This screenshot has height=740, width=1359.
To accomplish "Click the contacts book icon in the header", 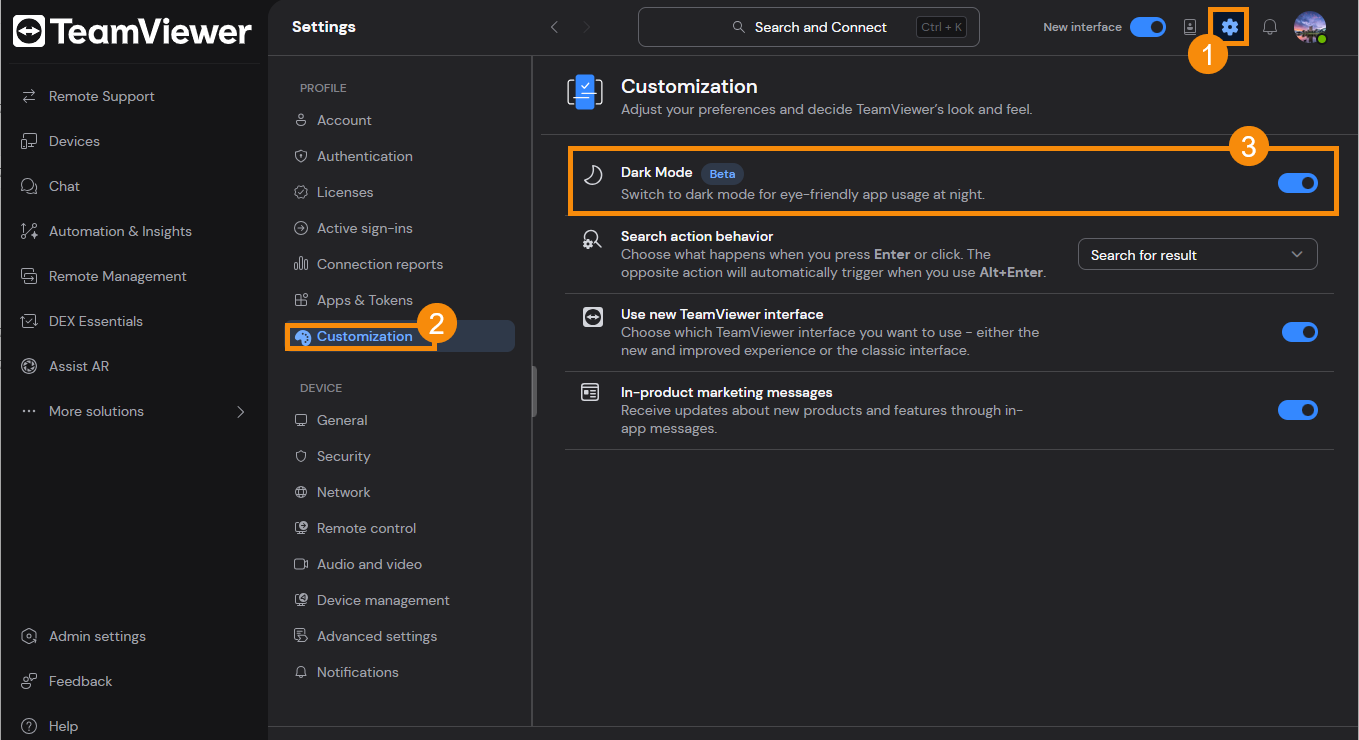I will coord(1190,27).
